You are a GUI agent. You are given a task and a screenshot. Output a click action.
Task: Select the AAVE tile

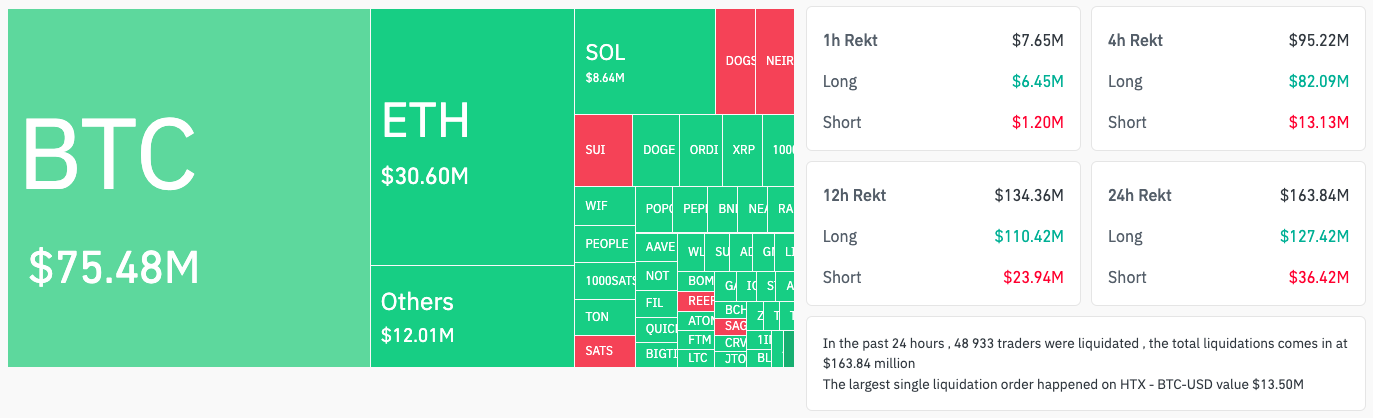click(658, 247)
